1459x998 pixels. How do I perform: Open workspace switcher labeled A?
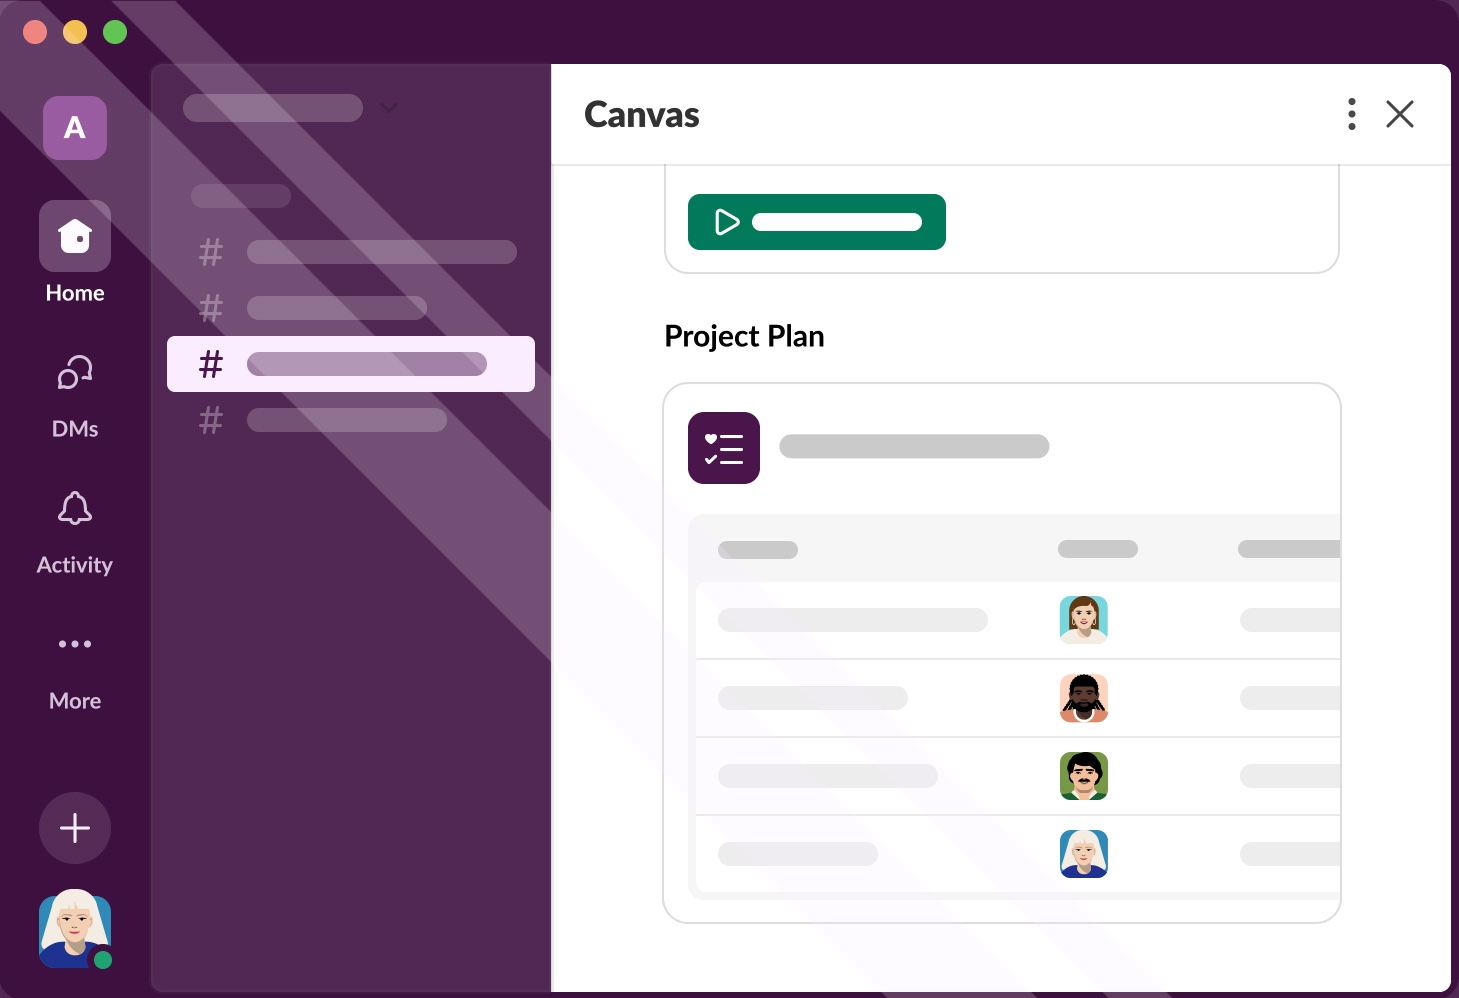75,128
